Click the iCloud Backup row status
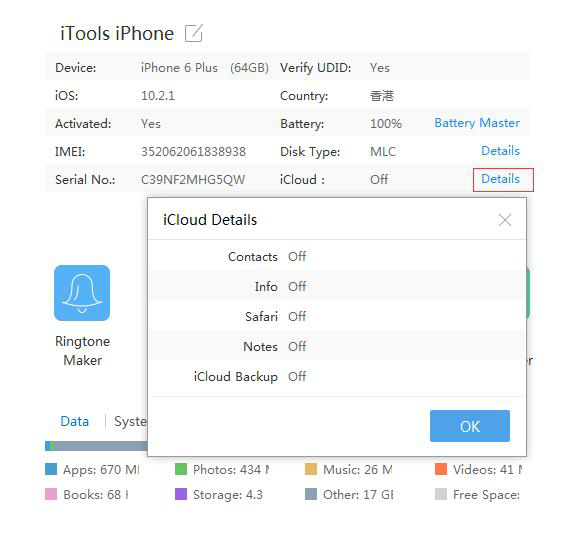Screen dimensions: 565x541 pyautogui.click(x=297, y=377)
